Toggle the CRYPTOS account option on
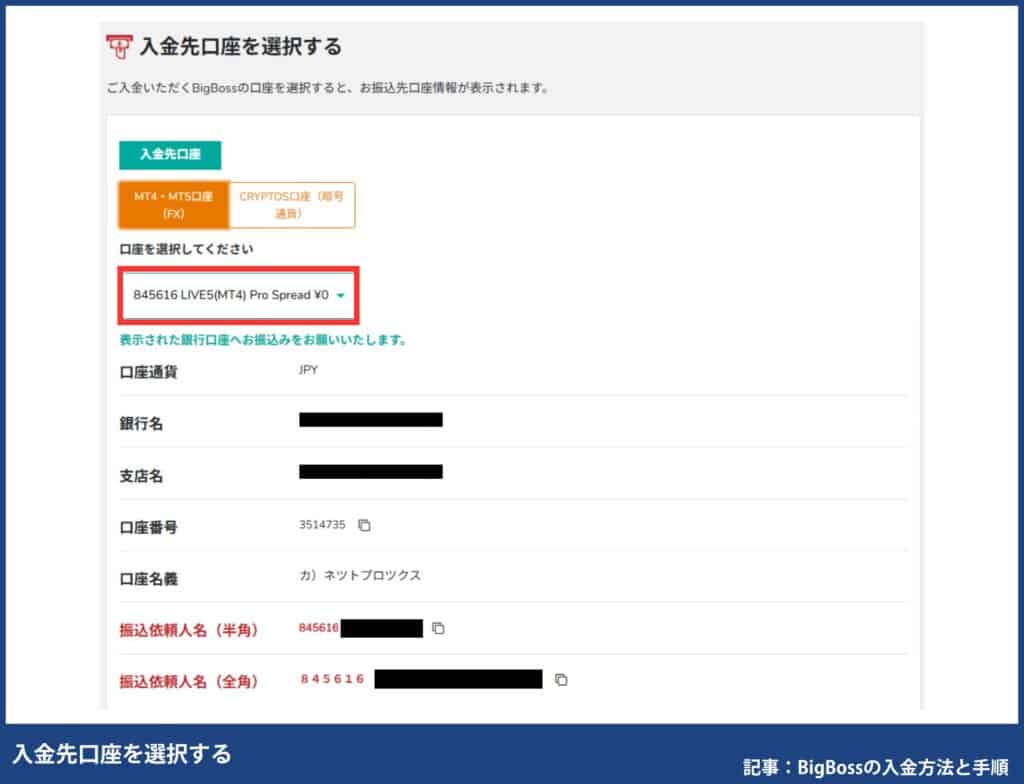Screen dimensions: 1024x784 (x=293, y=204)
